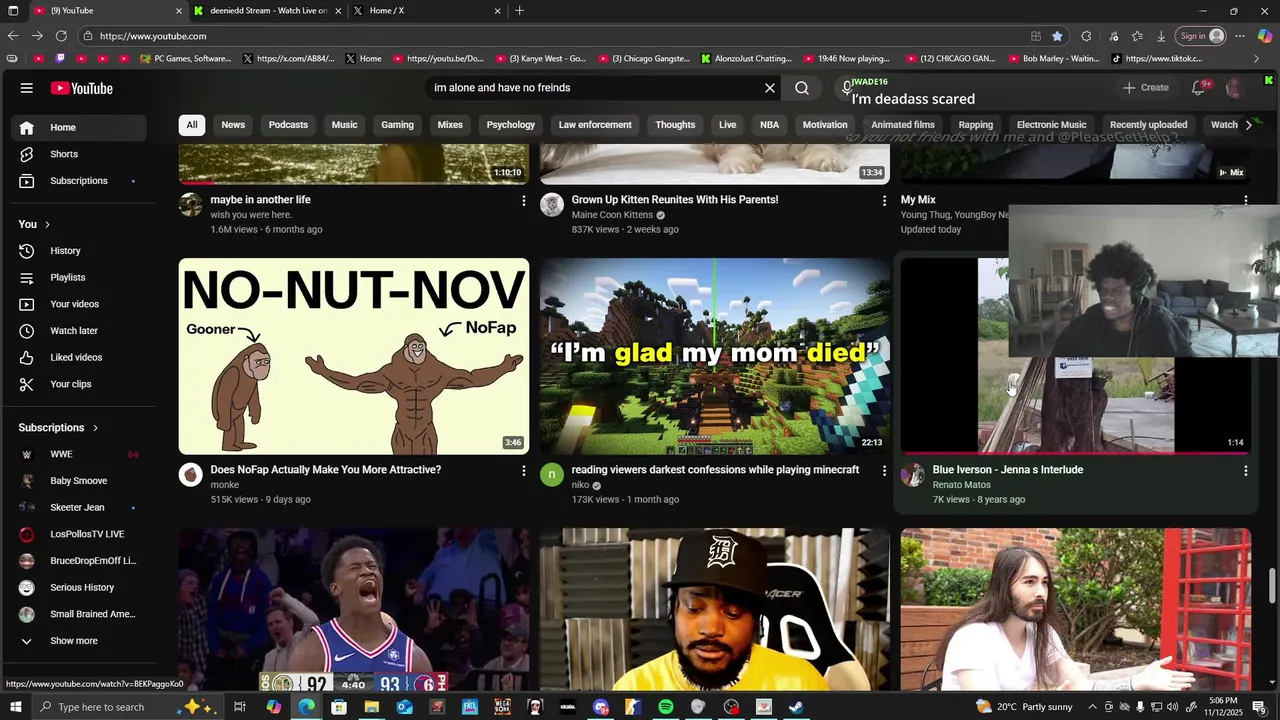The height and width of the screenshot is (720, 1280).
Task: Expand bookmarks bar overflow chevron
Action: [1257, 59]
